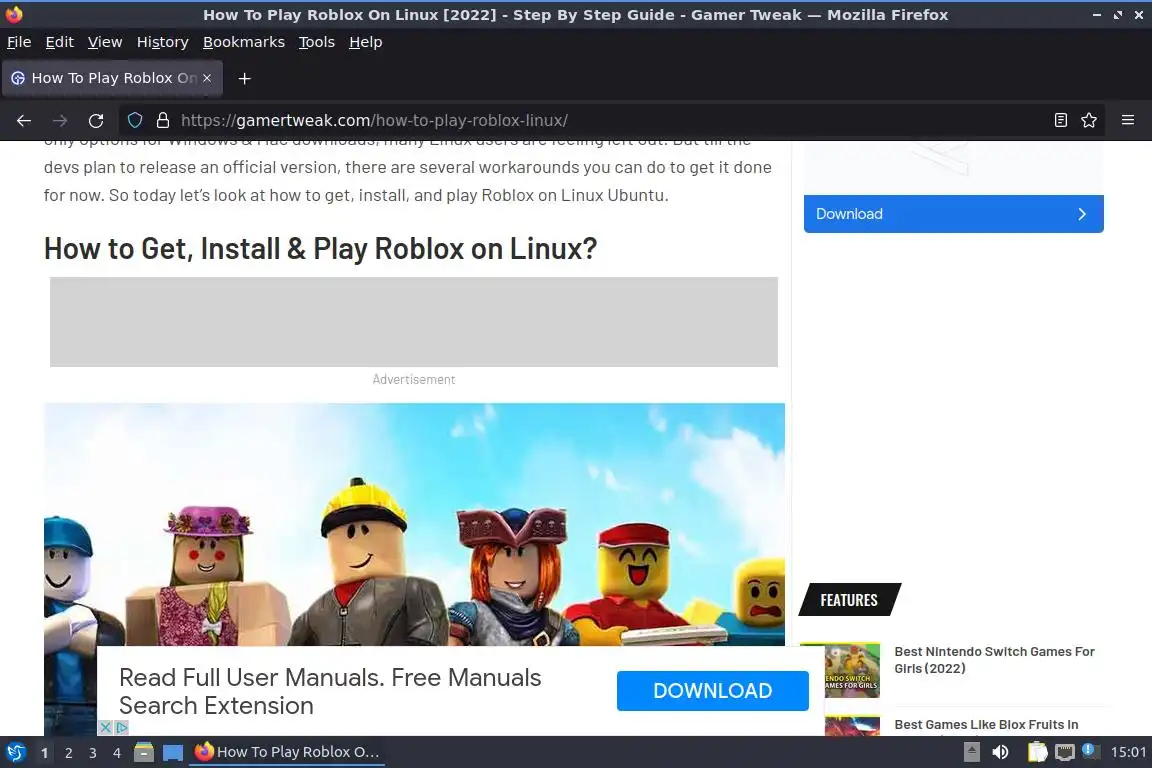This screenshot has width=1152, height=768.
Task: Open the volume control icon
Action: 1000,752
